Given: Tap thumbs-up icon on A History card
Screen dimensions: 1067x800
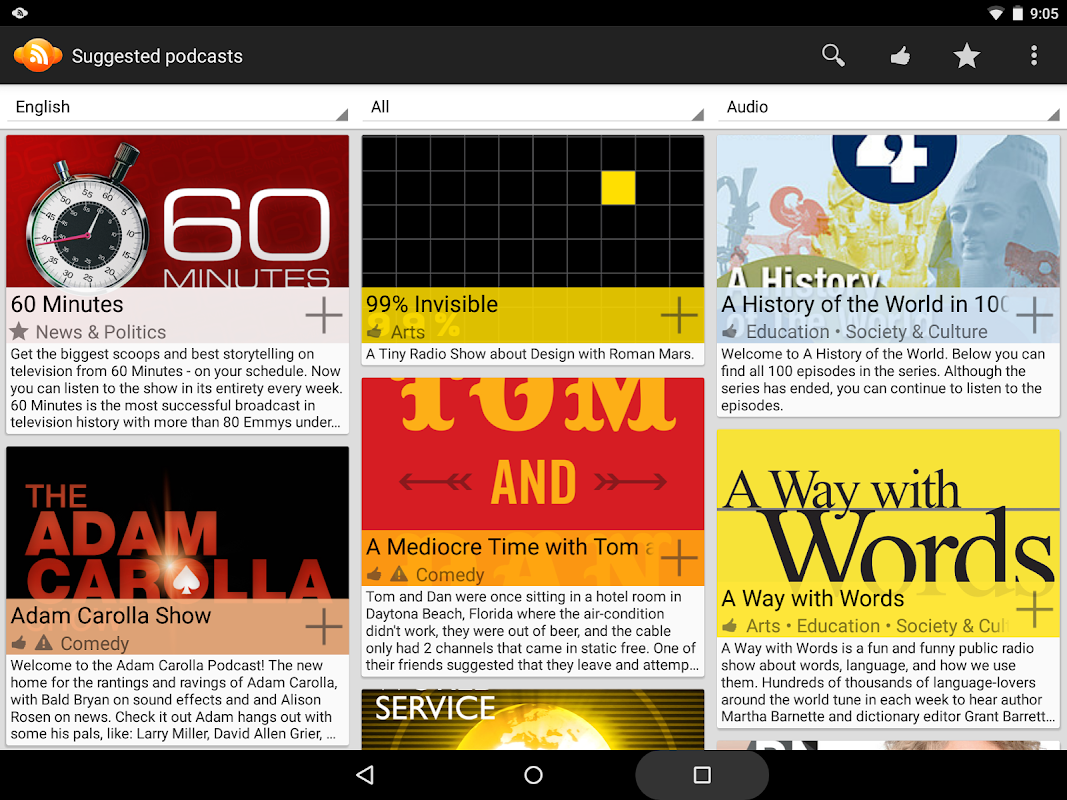Looking at the screenshot, I should (x=729, y=331).
